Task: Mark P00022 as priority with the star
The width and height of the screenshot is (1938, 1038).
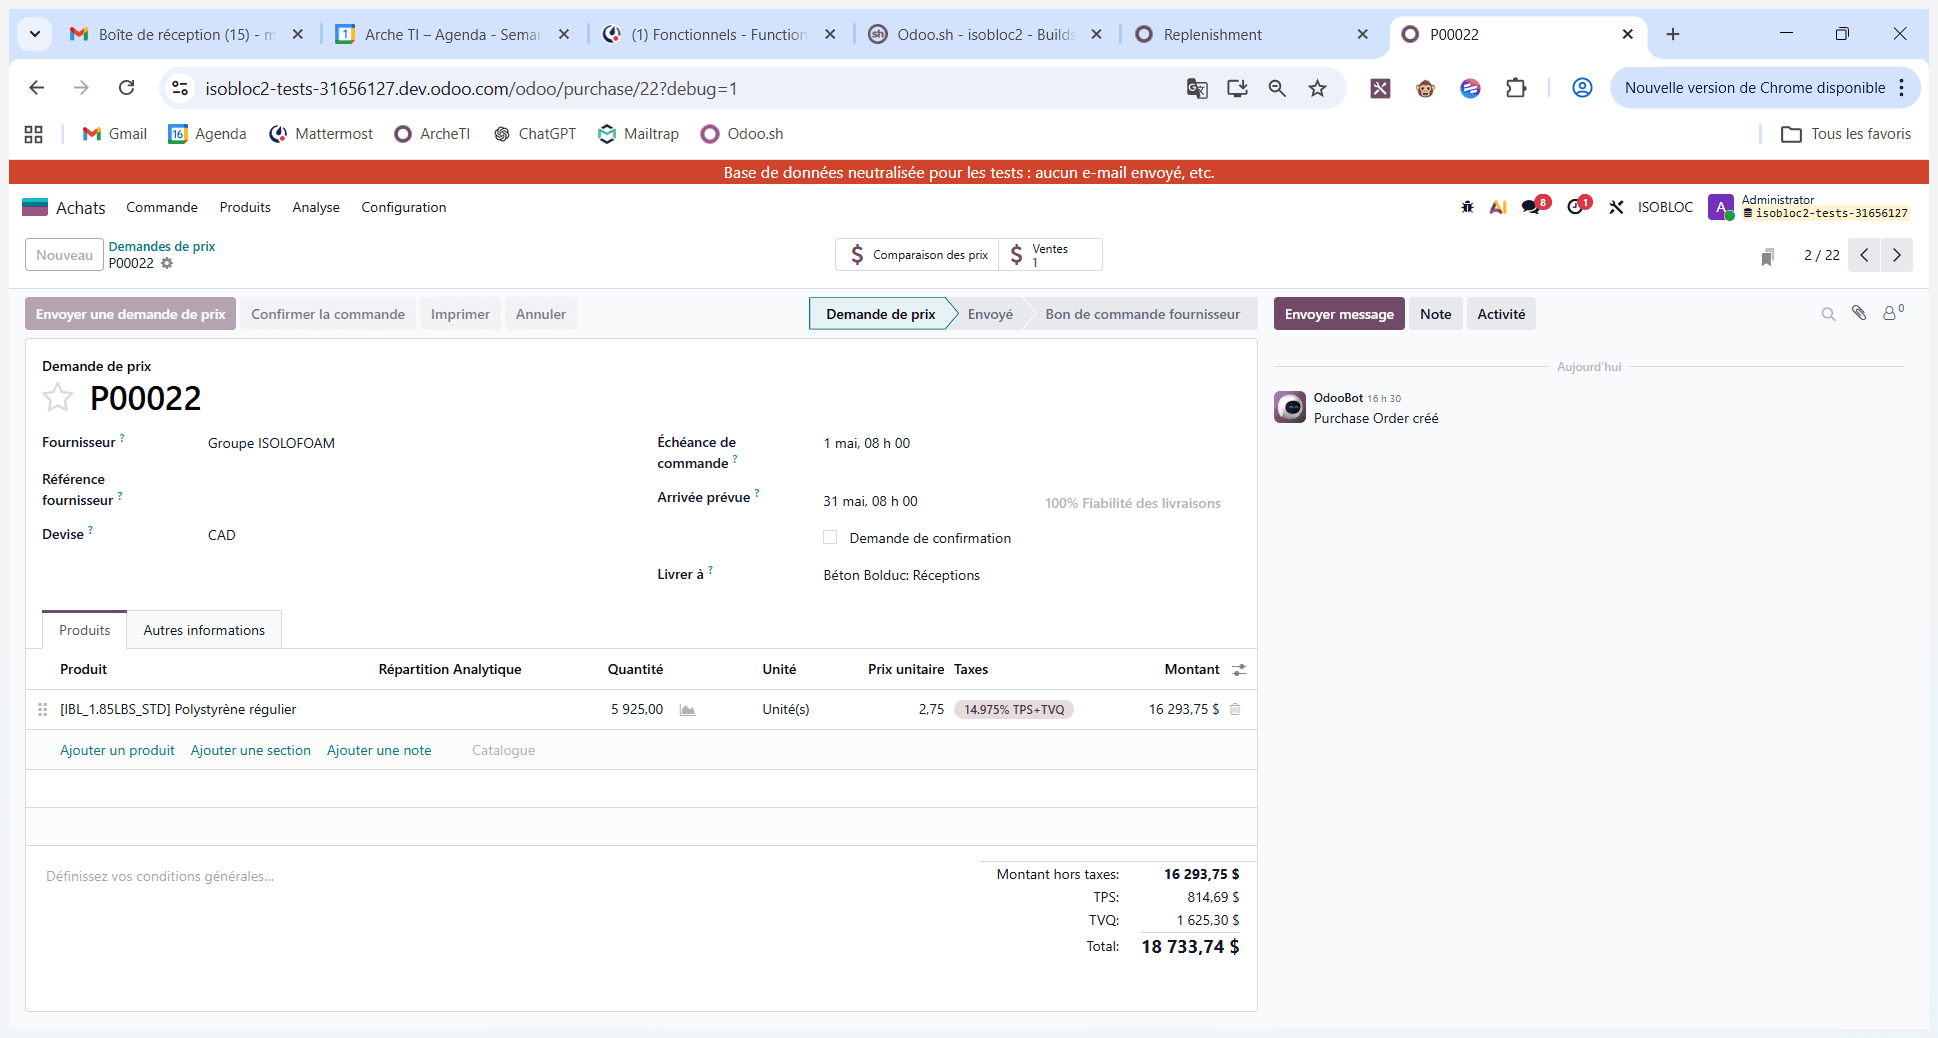Action: pyautogui.click(x=57, y=398)
